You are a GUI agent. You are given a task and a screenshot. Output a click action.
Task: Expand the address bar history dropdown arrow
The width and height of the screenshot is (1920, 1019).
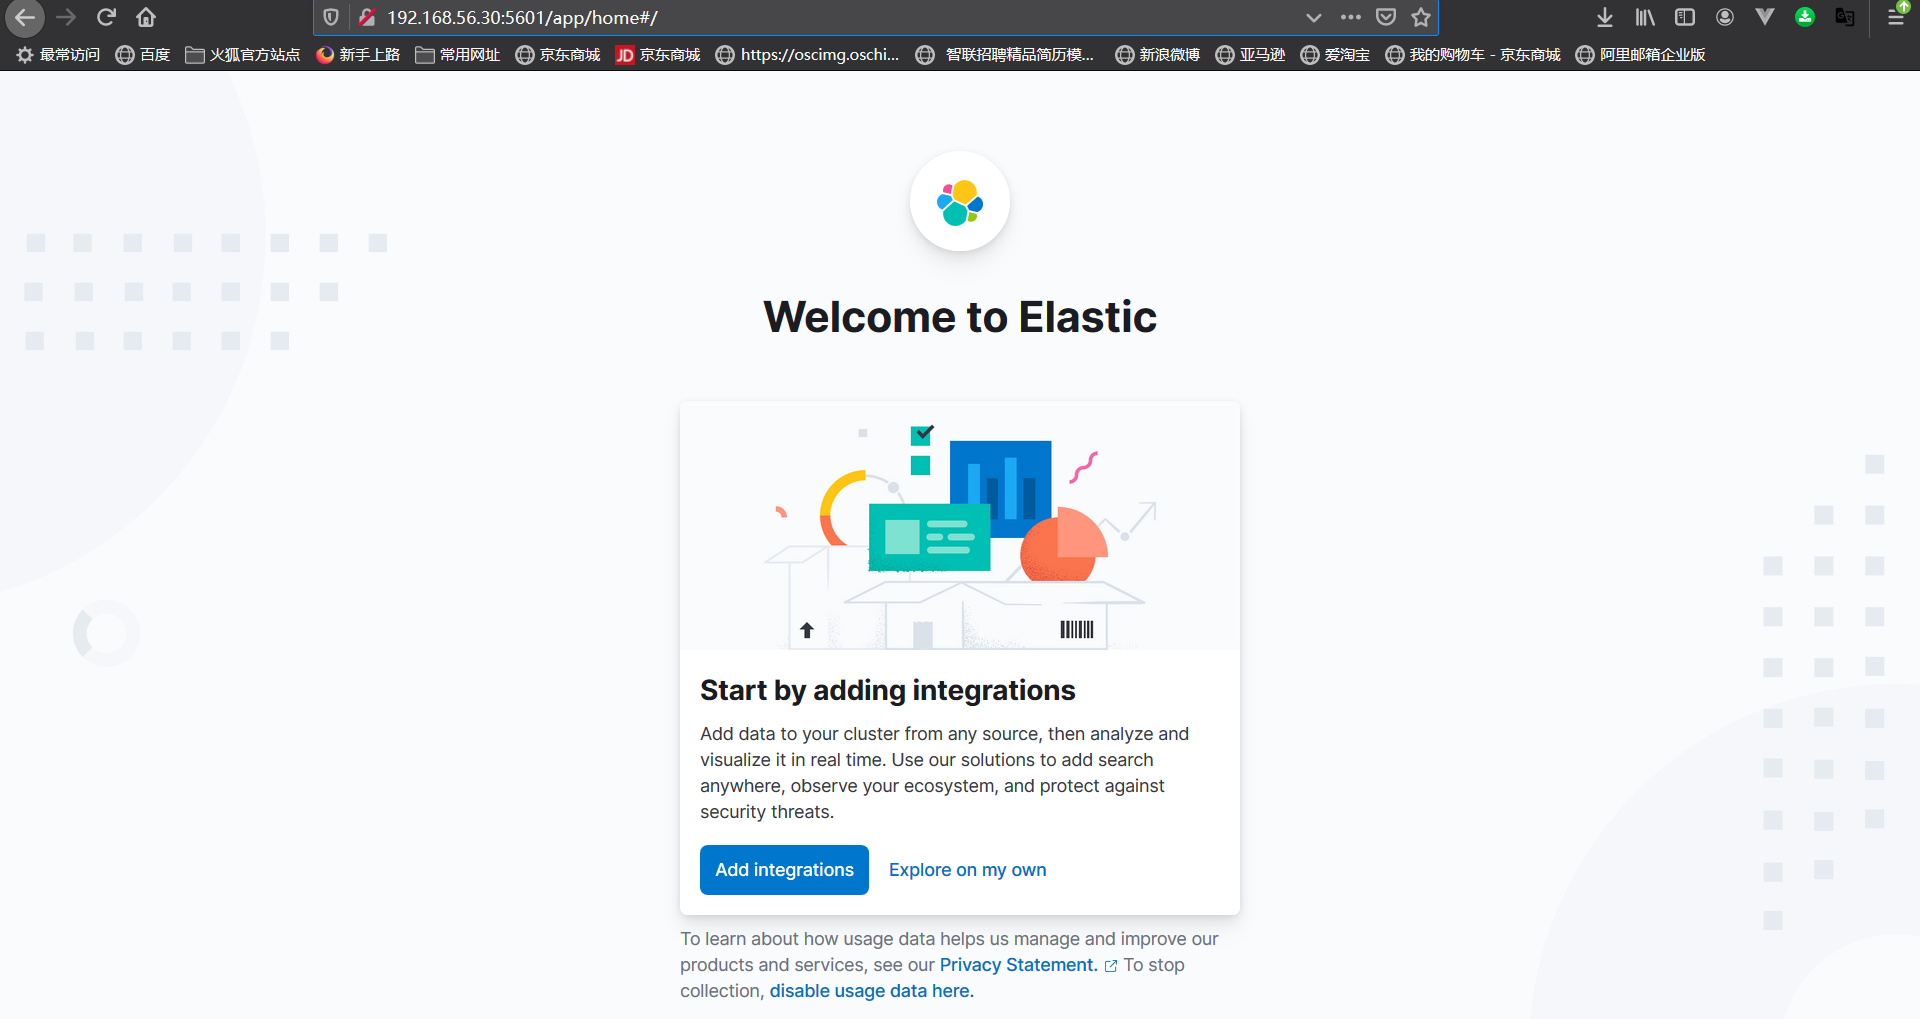(x=1314, y=17)
